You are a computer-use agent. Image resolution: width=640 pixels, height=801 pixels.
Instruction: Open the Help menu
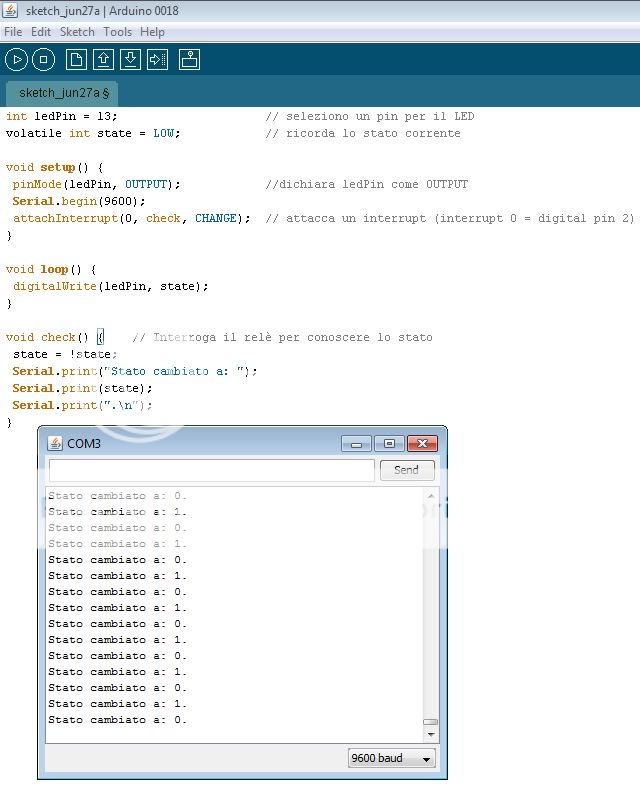click(x=152, y=32)
